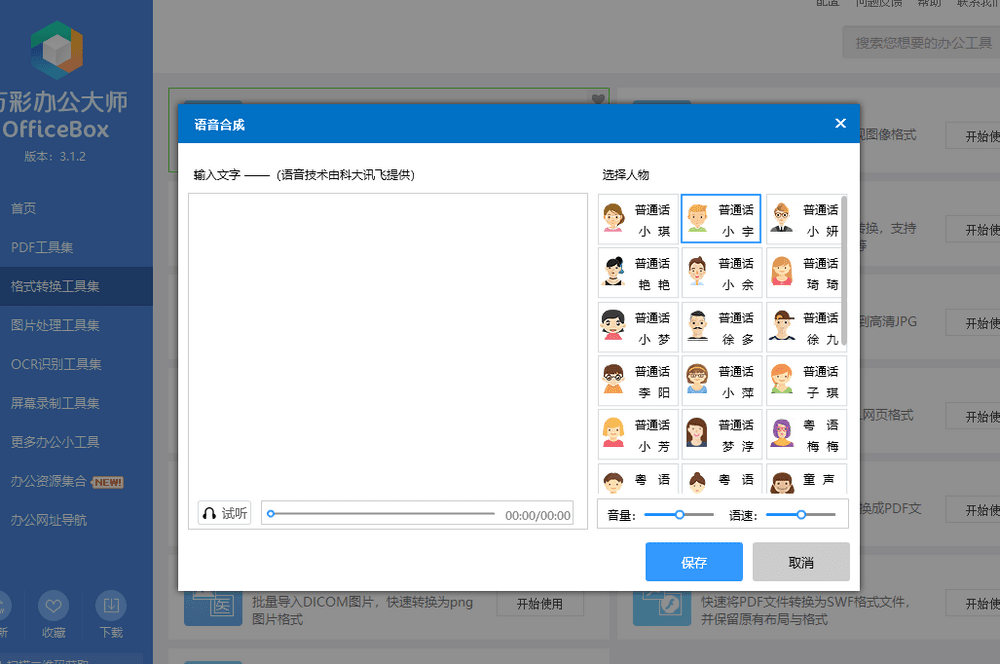Viewport: 1000px width, 664px height.
Task: Select the 艳艳 voice avatar
Action: [x=638, y=273]
